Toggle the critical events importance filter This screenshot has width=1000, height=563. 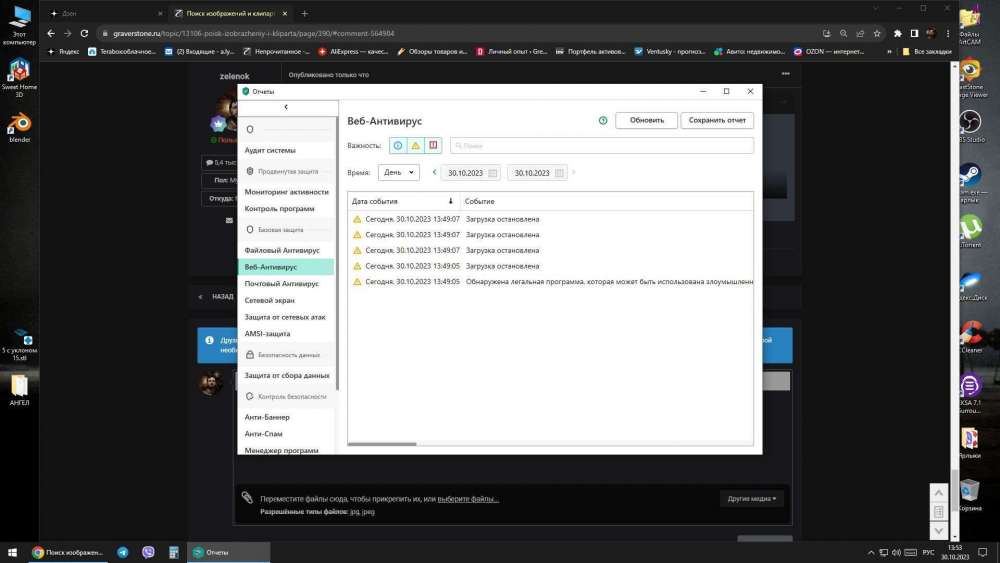tap(432, 145)
